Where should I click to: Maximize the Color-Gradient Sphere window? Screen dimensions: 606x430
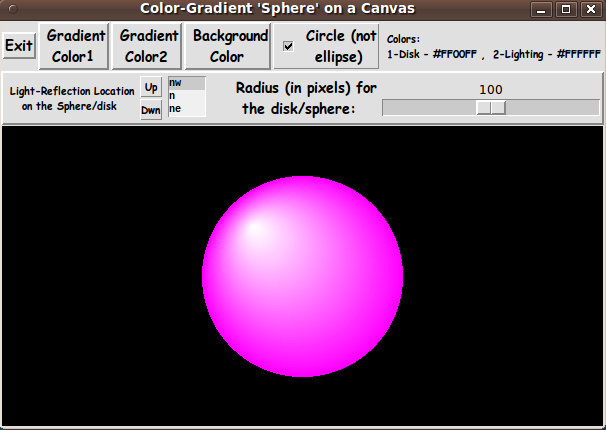coord(566,9)
